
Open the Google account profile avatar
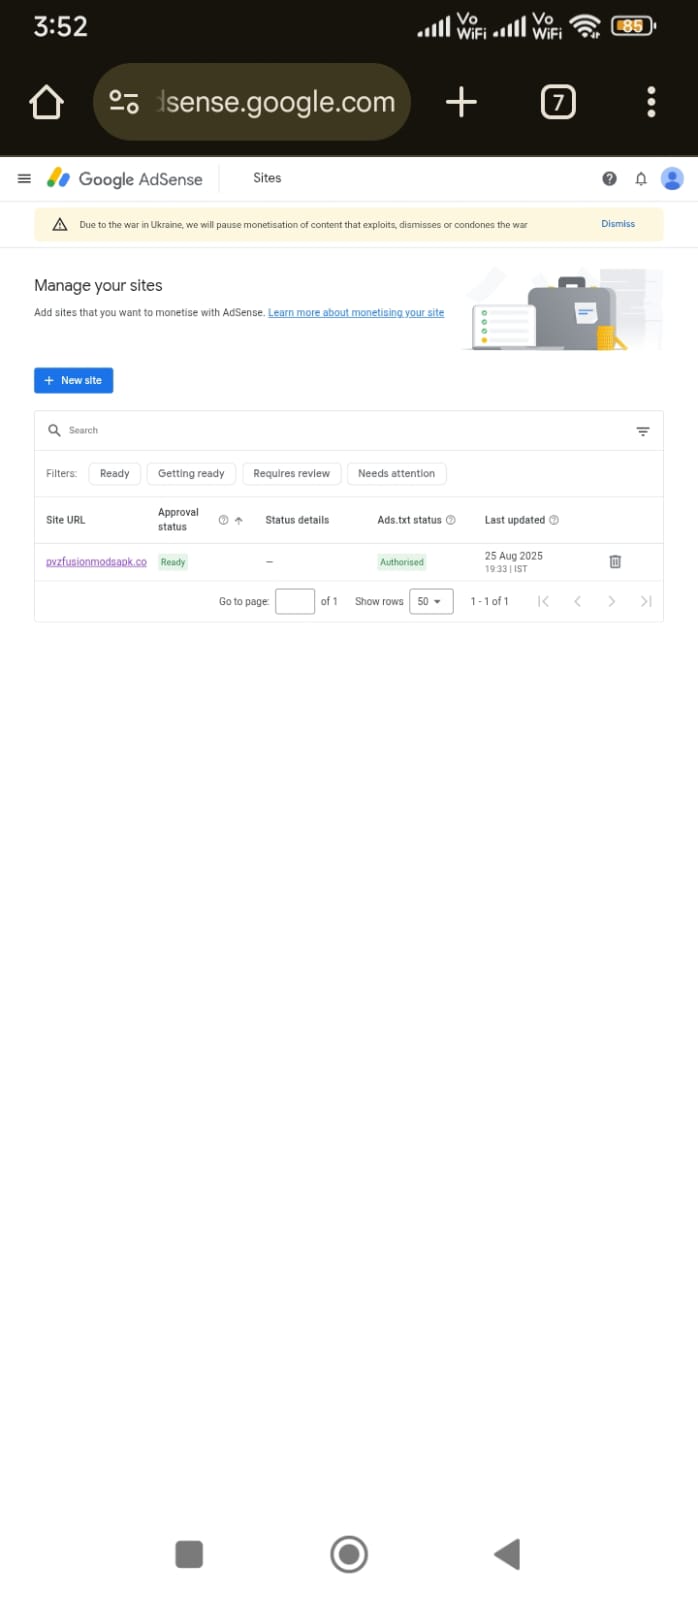(x=673, y=179)
